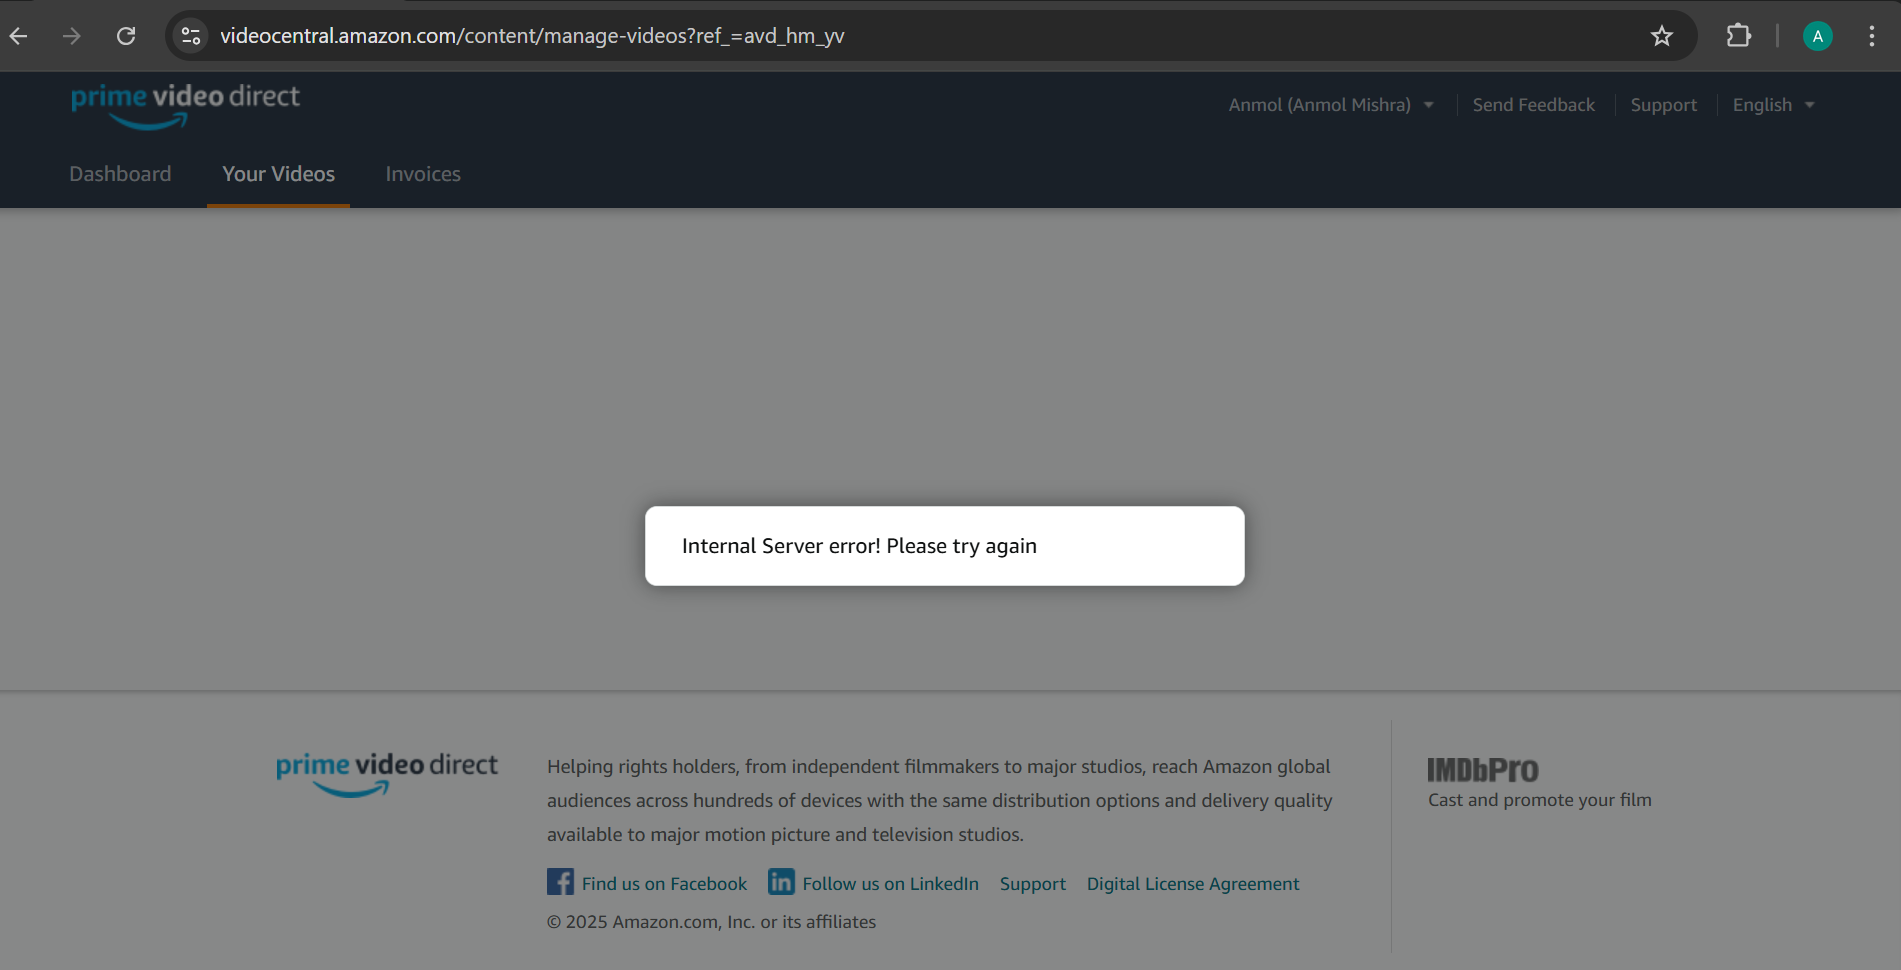Click the browser back arrow icon
The height and width of the screenshot is (970, 1901).
[x=19, y=36]
